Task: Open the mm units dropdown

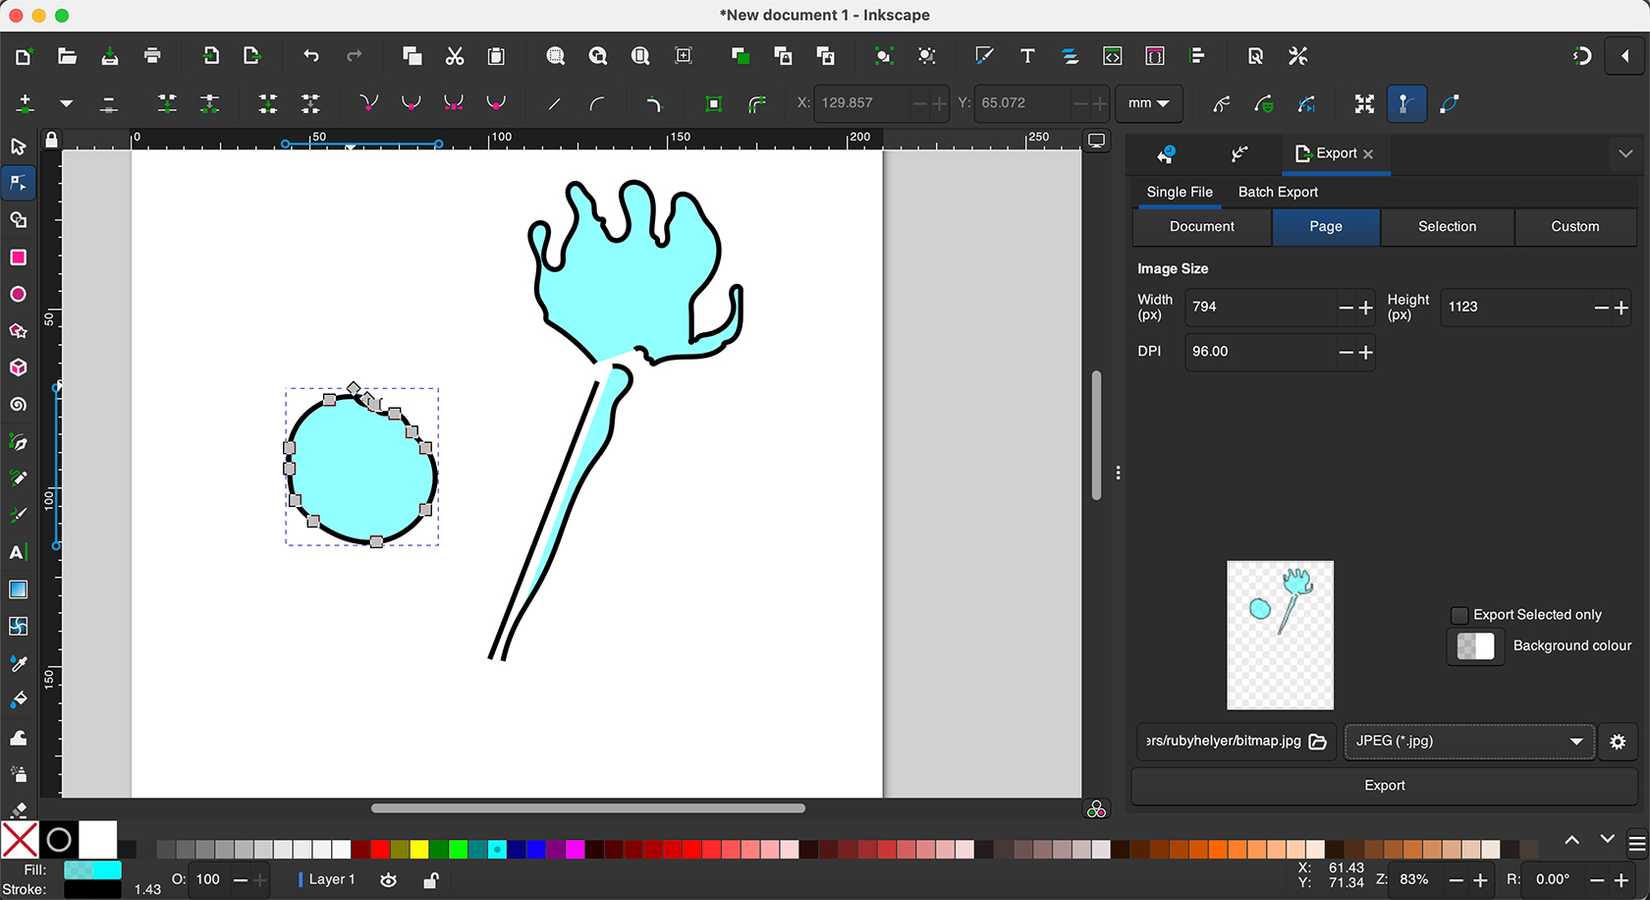Action: click(1148, 103)
